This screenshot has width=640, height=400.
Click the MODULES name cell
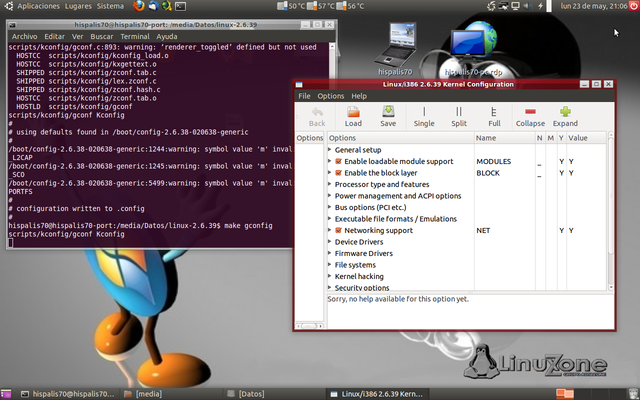pyautogui.click(x=493, y=161)
